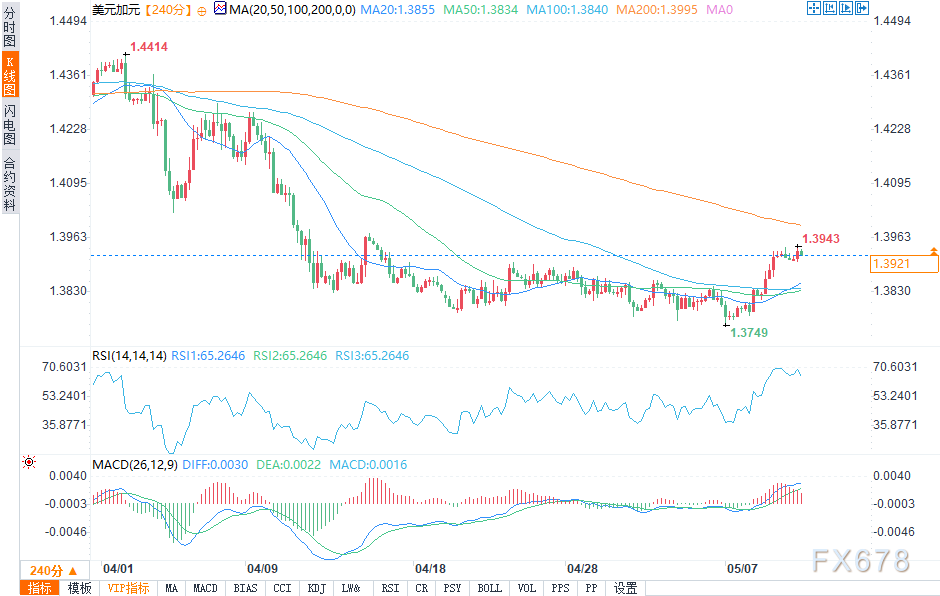
Task: Click the play-arrow chart icon in top toolbar
Action: (x=848, y=9)
